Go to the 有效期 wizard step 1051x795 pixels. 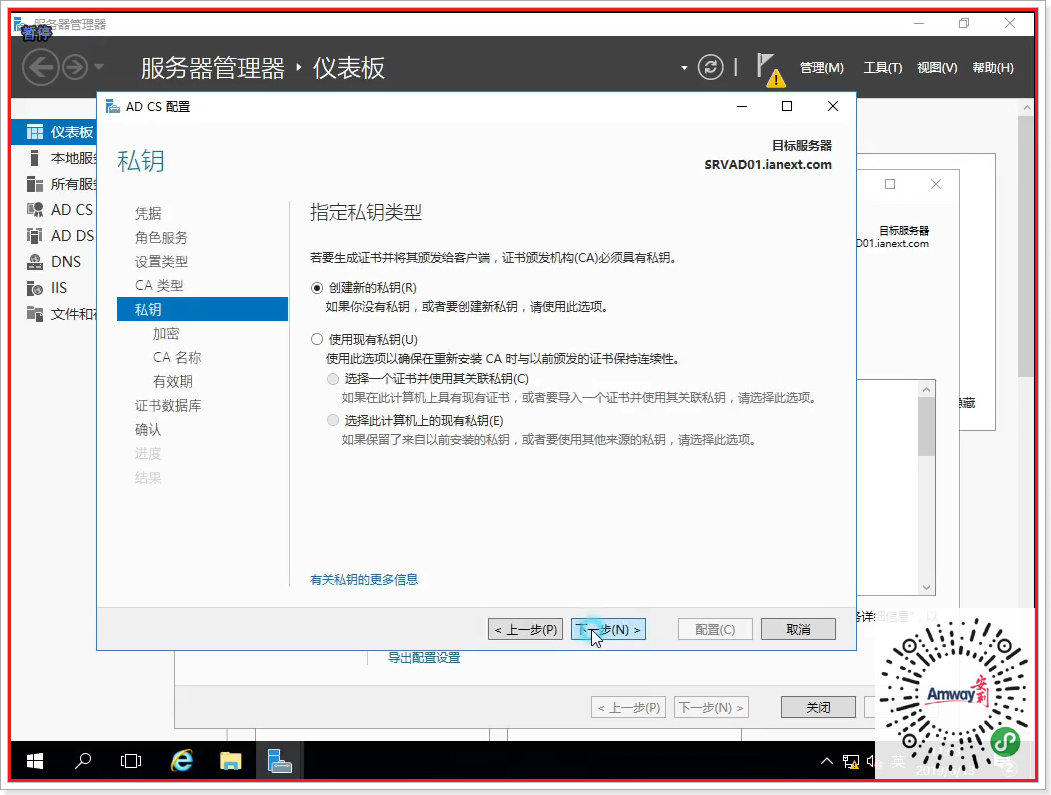tap(173, 381)
